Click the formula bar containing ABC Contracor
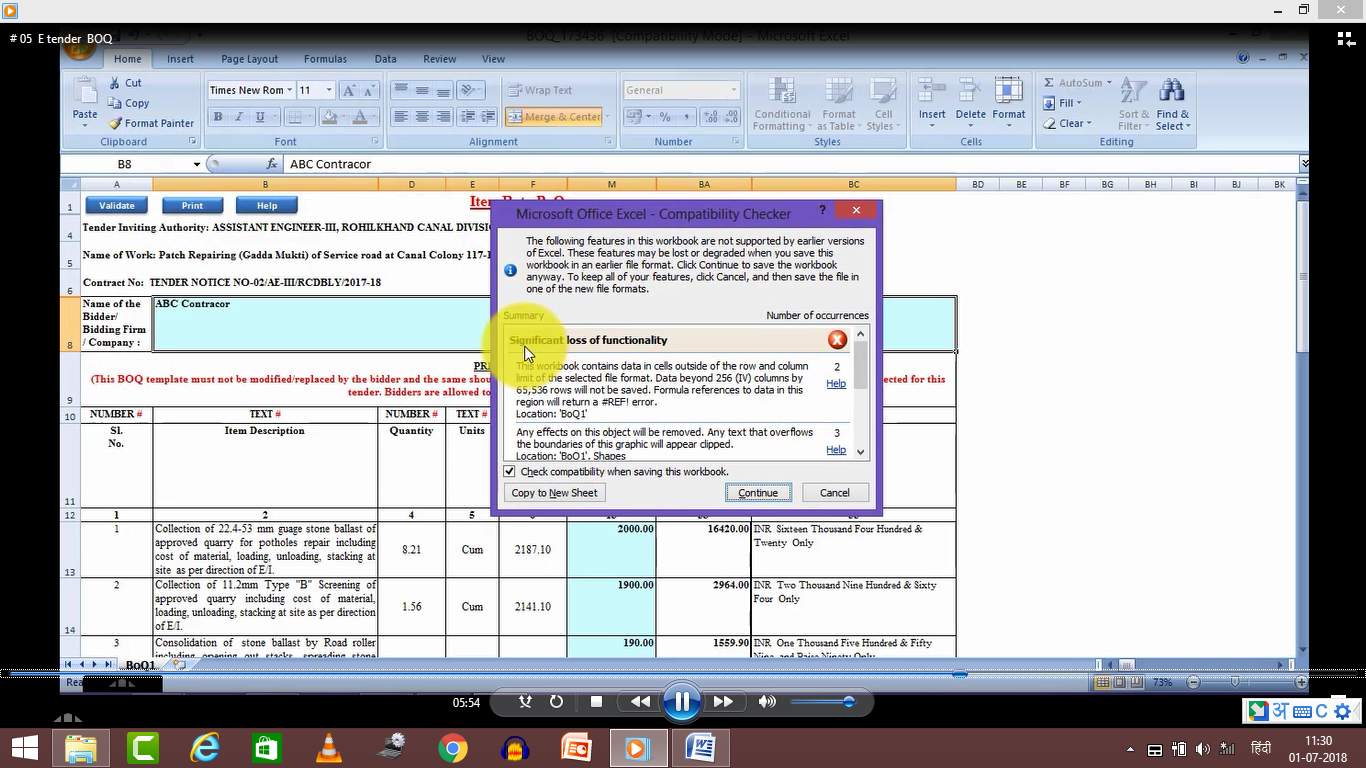This screenshot has height=768, width=1366. [x=790, y=164]
